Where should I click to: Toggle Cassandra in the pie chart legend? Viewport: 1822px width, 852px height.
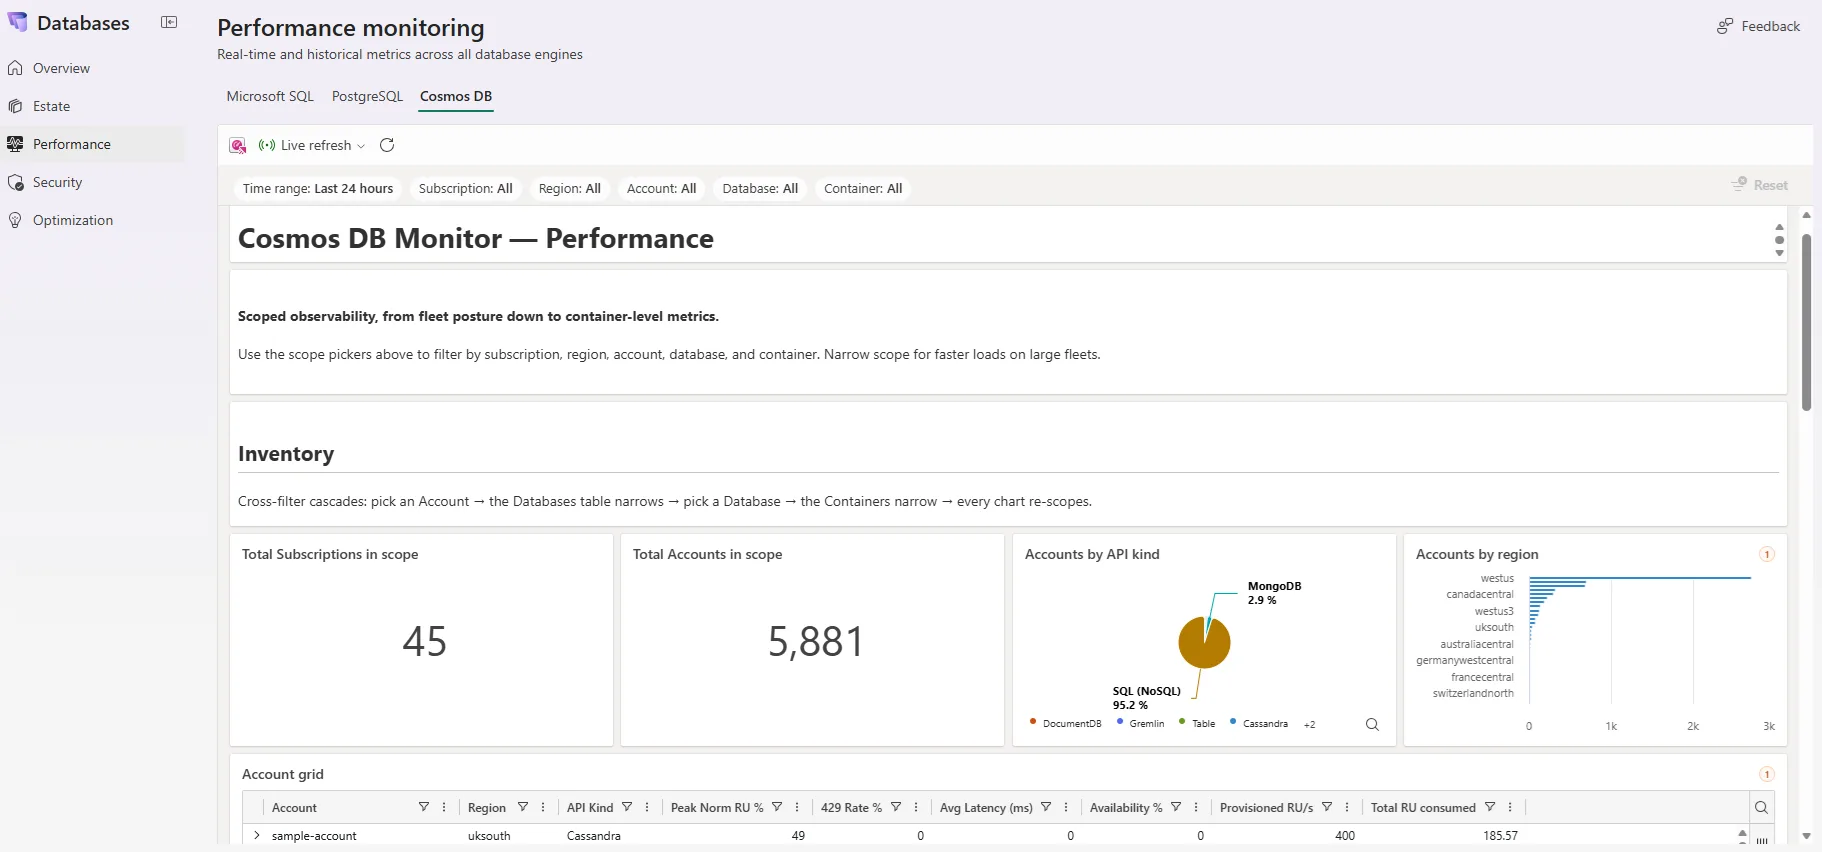(x=1259, y=723)
